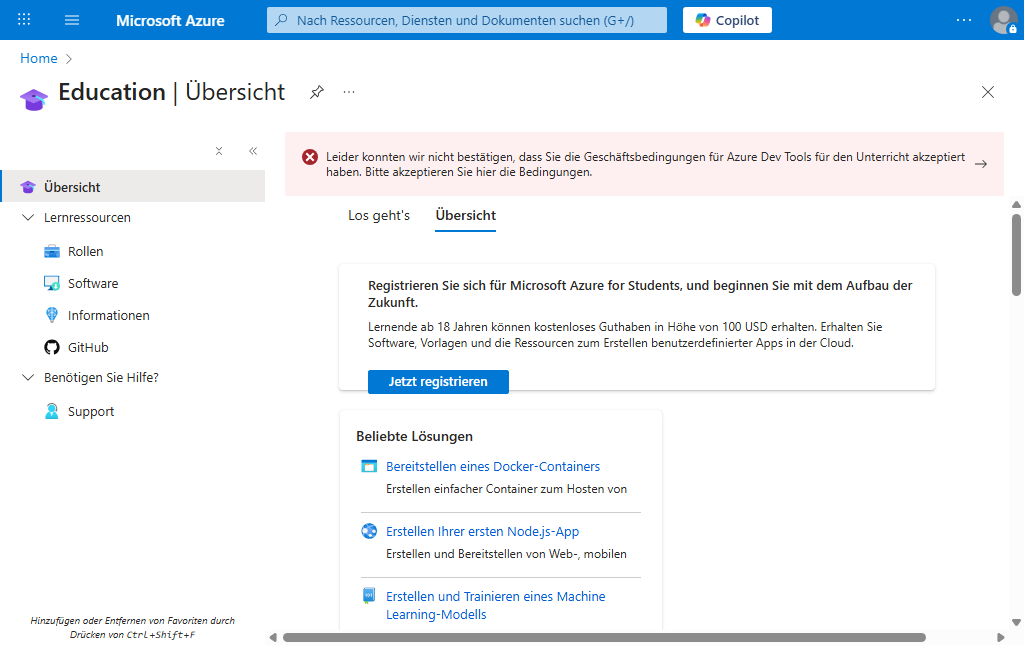Screen dimensions: 1024x645
Task: Open Erstellen Ihrer ersten Node.js-App link
Action: pyautogui.click(x=482, y=531)
